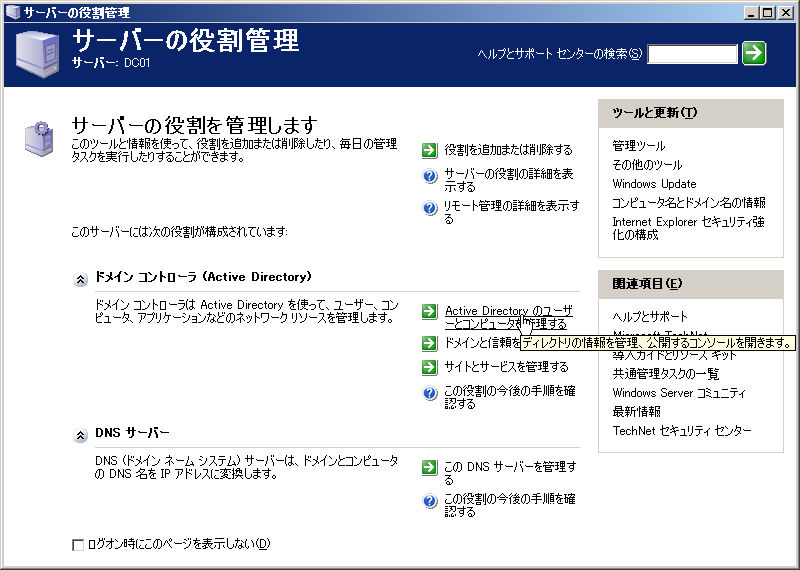This screenshot has height=570, width=800.
Task: Open the Windows Server コミュニティ link
Action: [679, 393]
